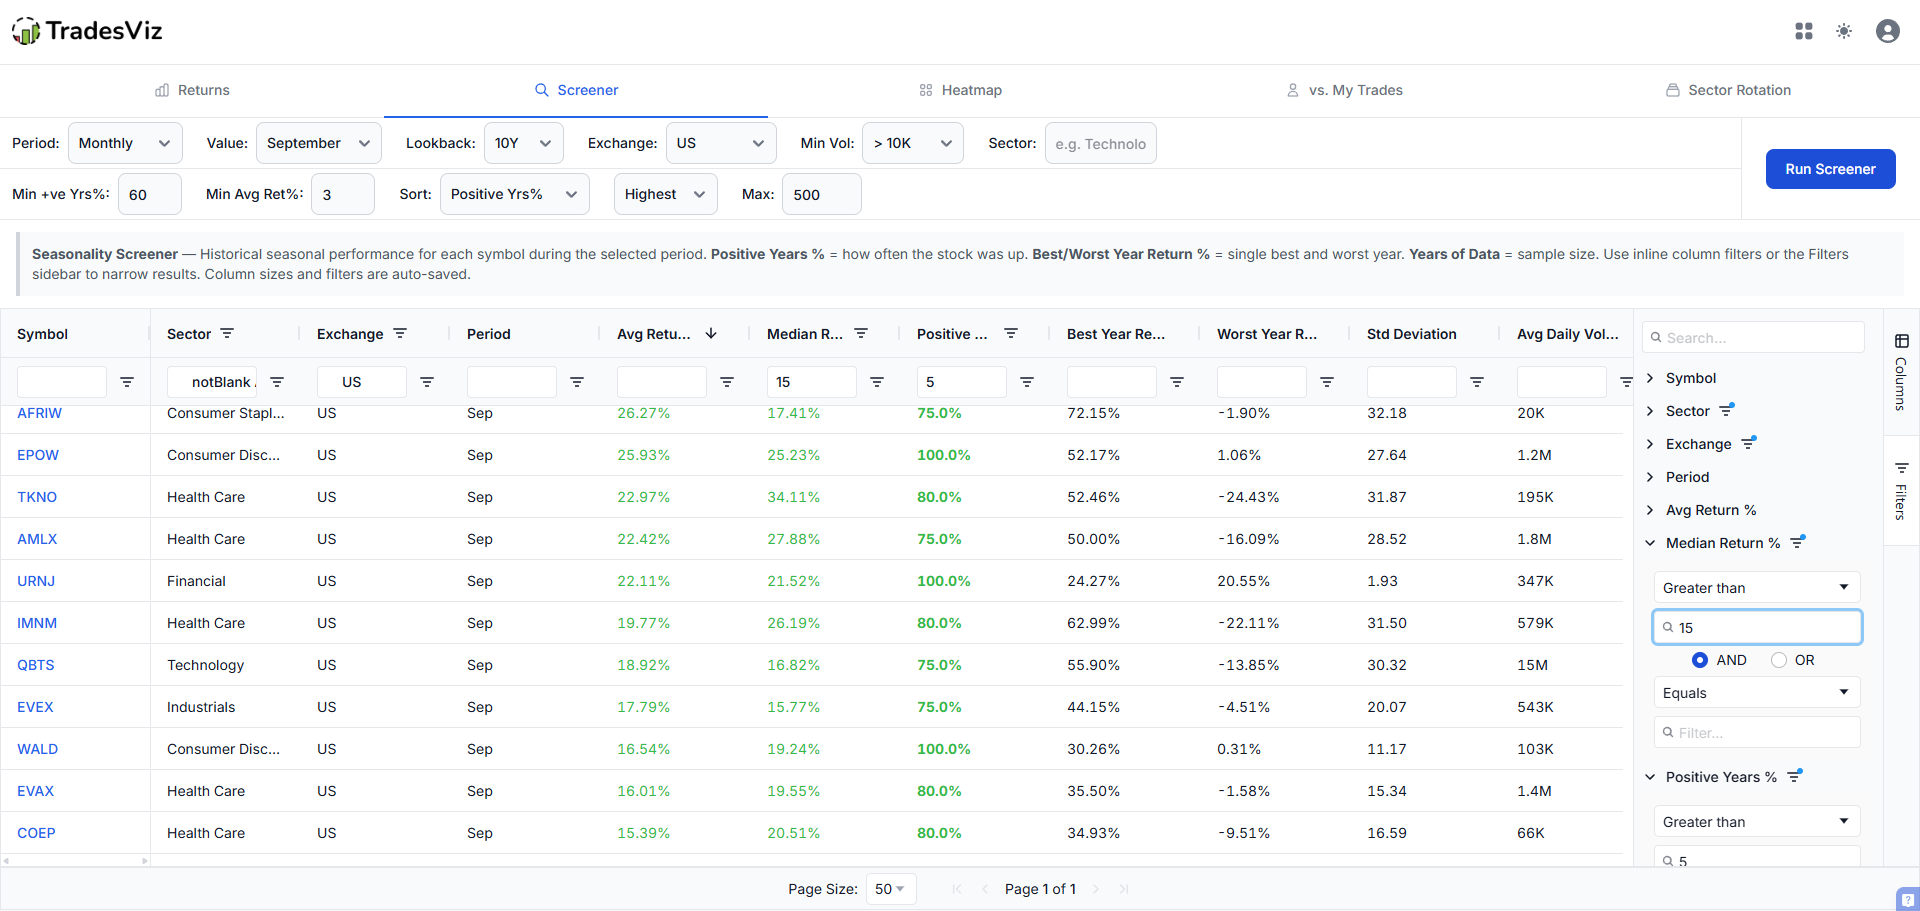Image resolution: width=1920 pixels, height=911 pixels.
Task: Select the OR radio option
Action: (1779, 660)
